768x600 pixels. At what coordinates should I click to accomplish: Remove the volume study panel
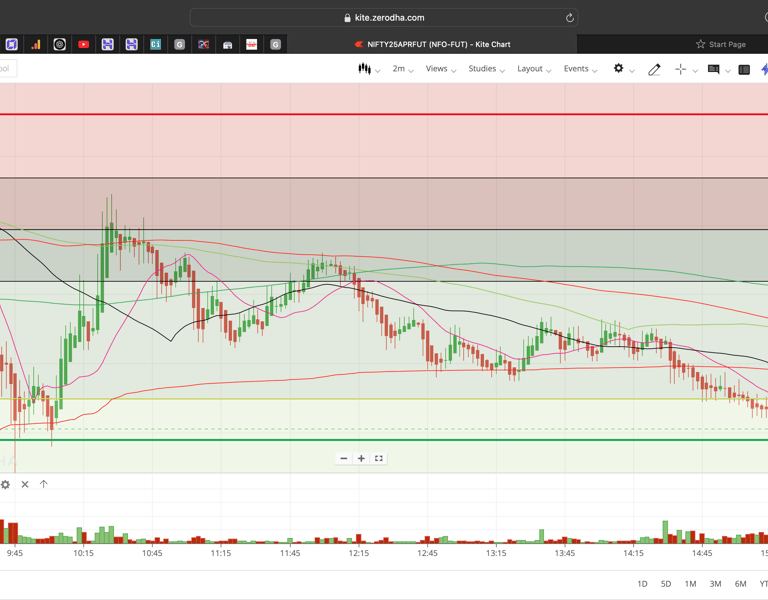click(x=25, y=484)
